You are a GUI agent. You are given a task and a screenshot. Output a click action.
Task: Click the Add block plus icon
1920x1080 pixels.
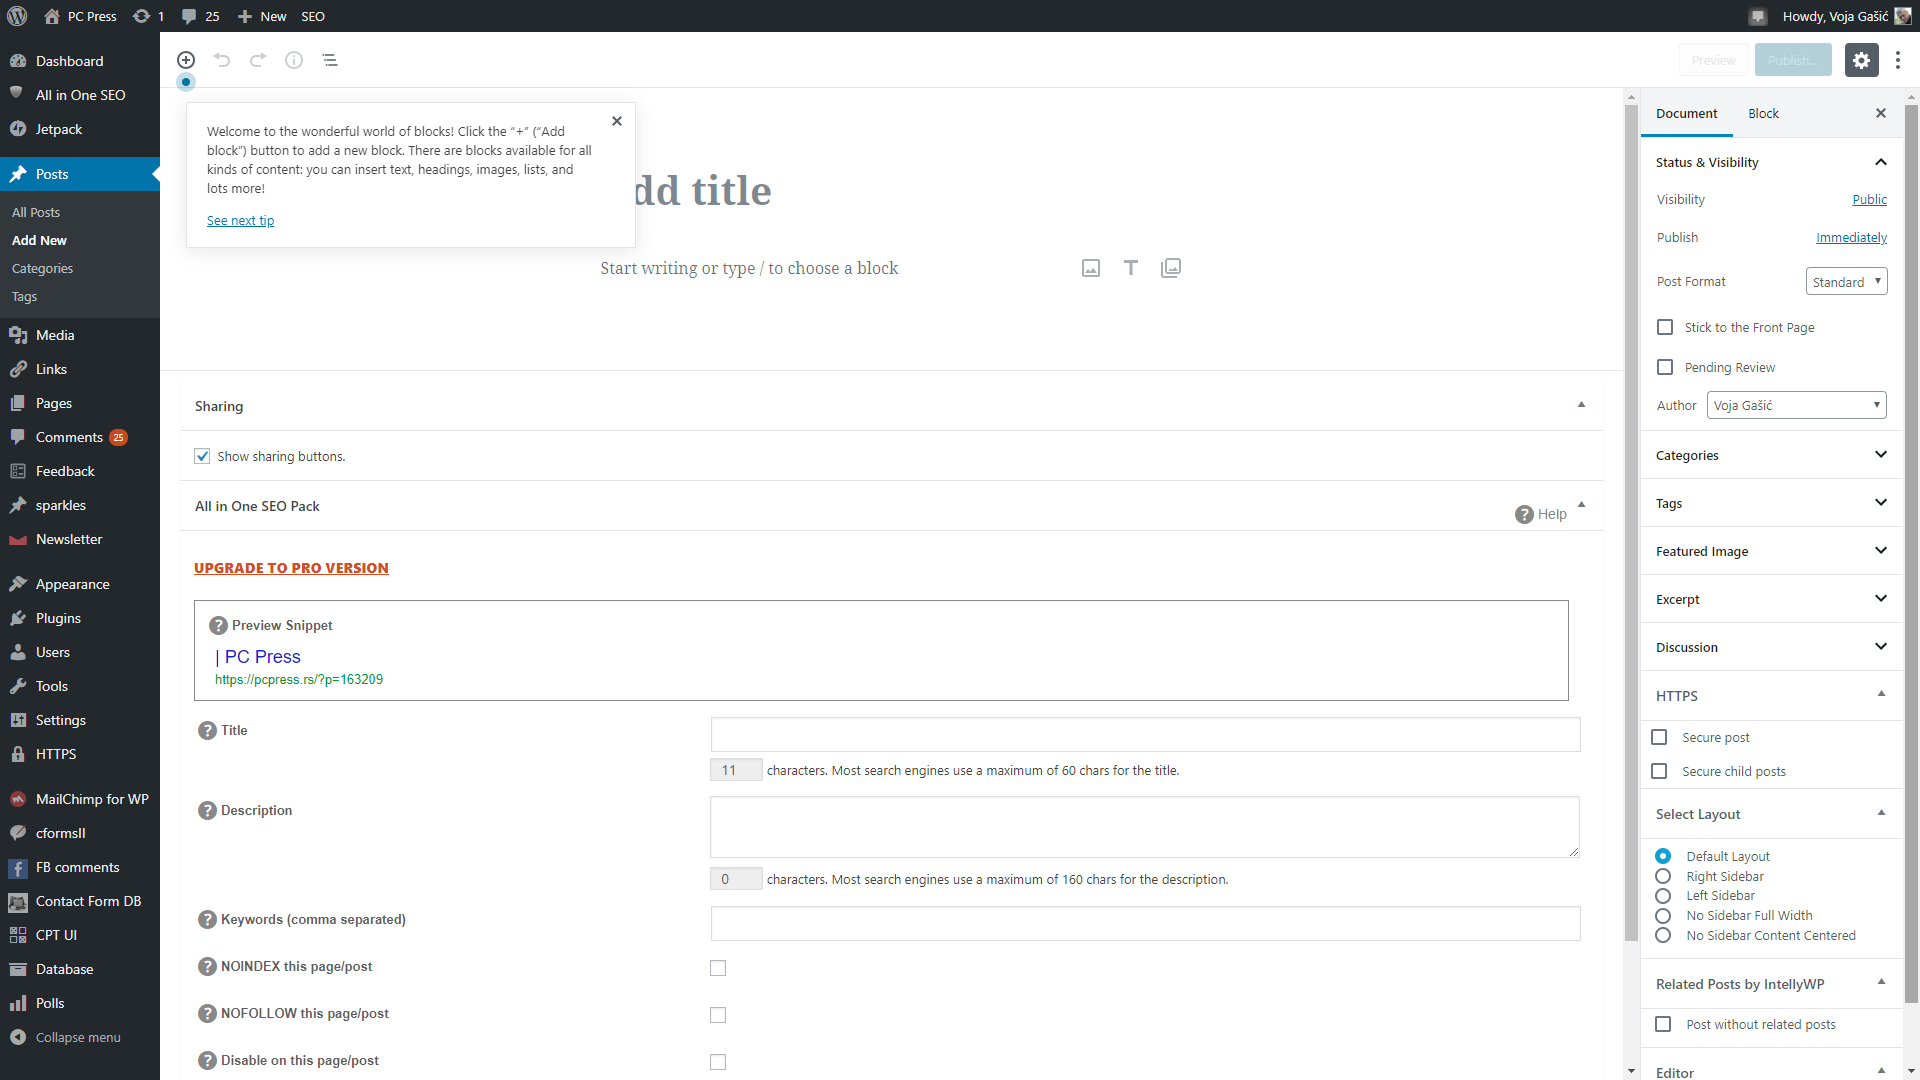pyautogui.click(x=186, y=60)
